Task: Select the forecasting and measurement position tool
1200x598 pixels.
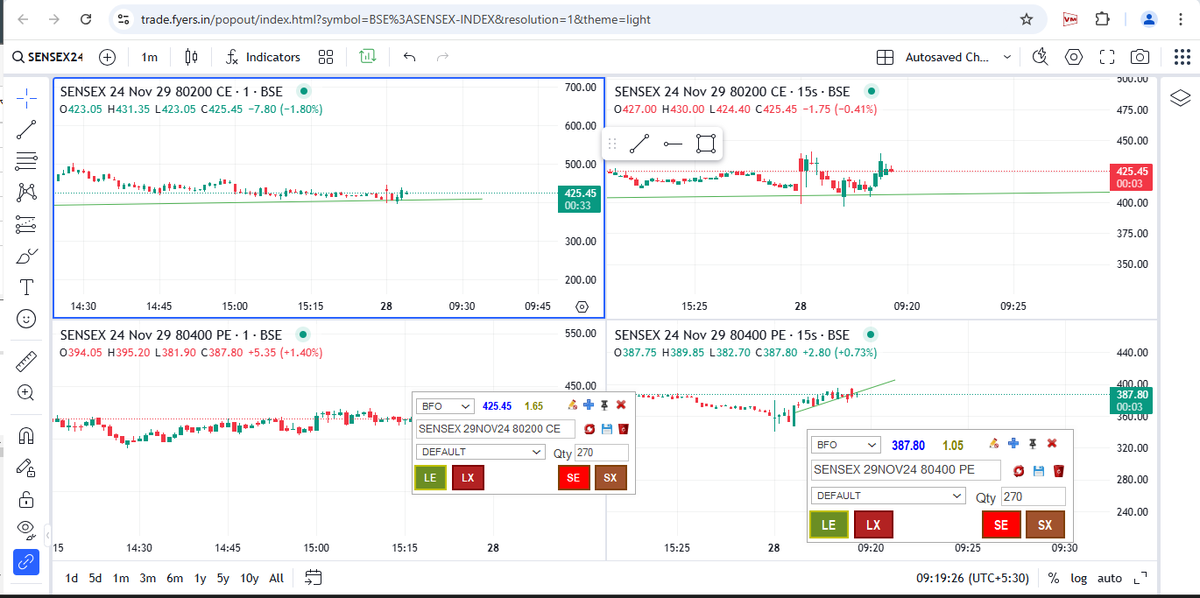Action: [x=27, y=223]
